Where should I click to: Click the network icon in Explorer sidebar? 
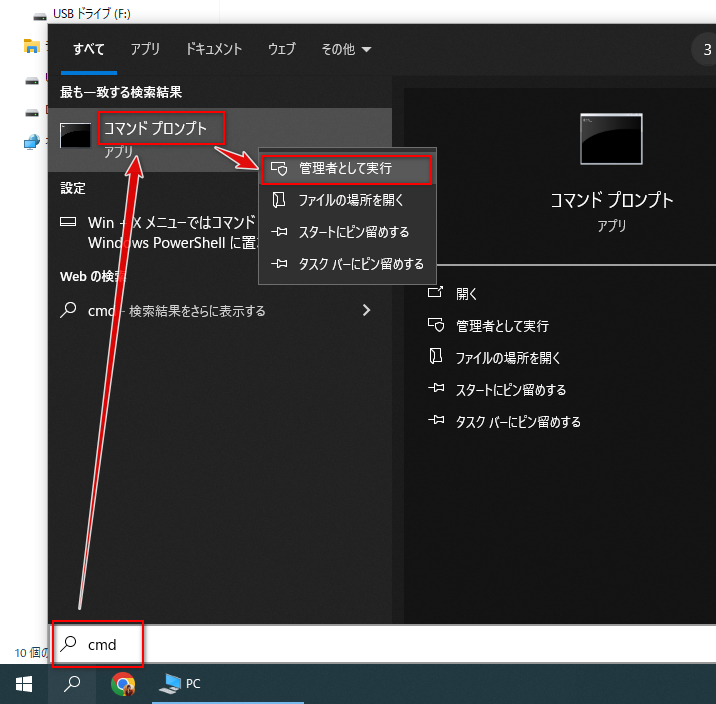(x=32, y=142)
